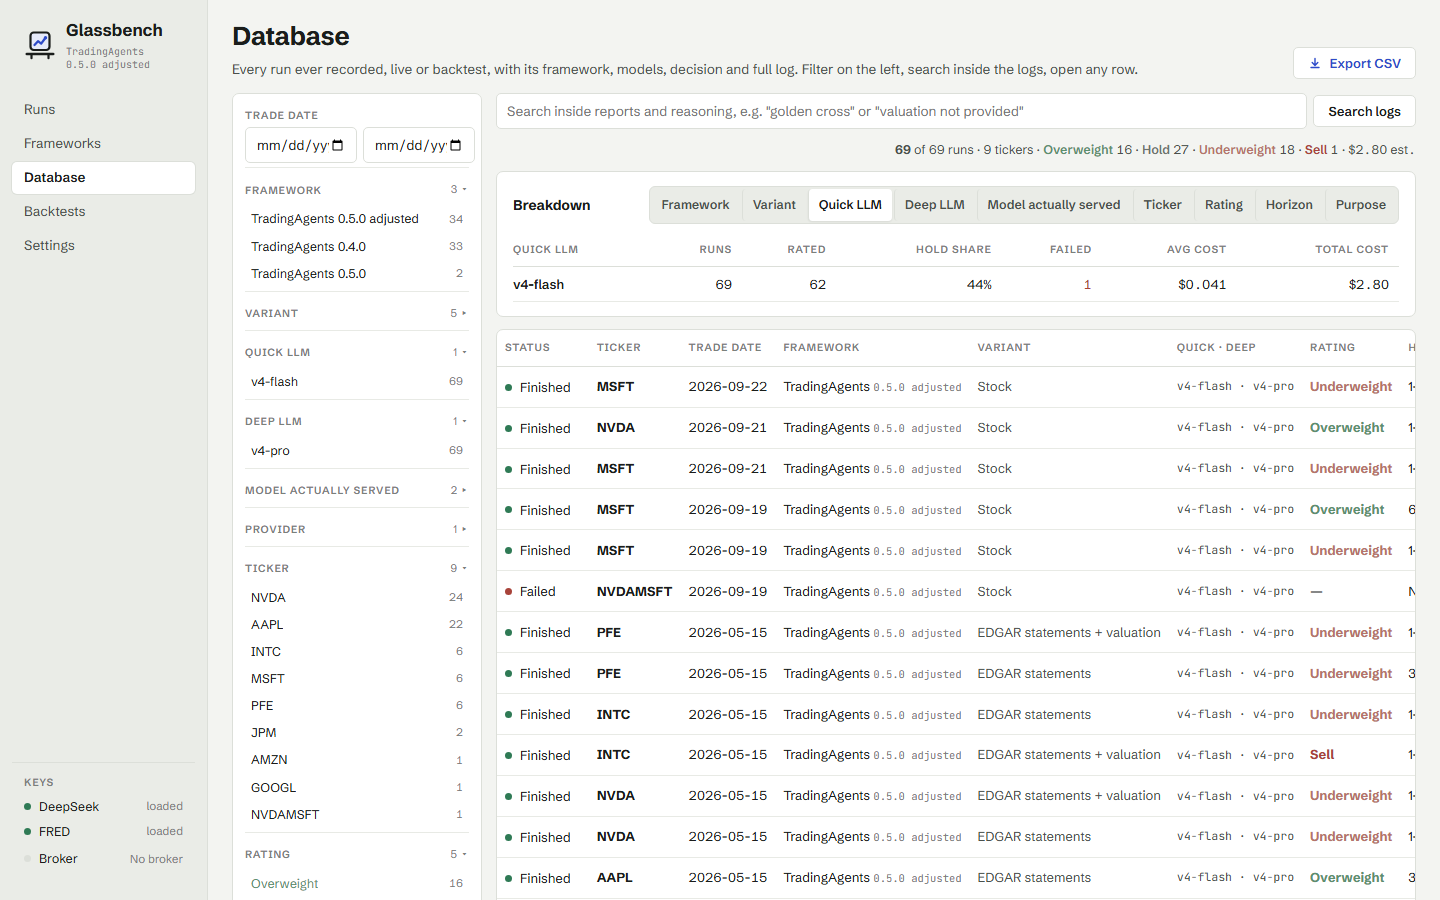Switch breakdown to Ticker tab

pos(1162,205)
